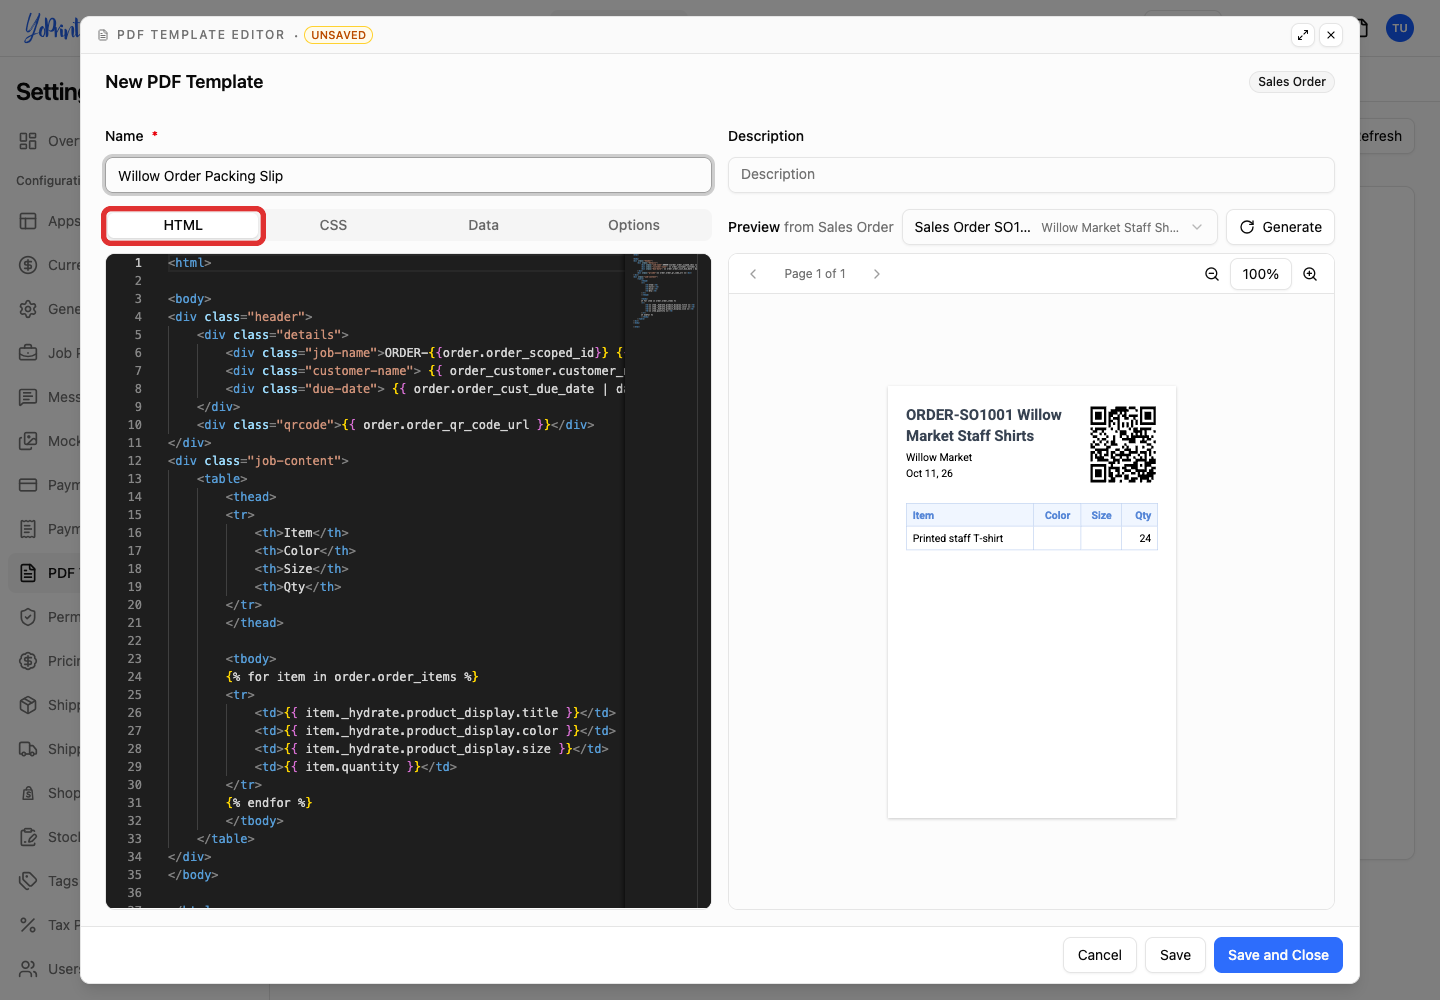The image size is (1440, 1000).
Task: Expand the template editor to fullscreen
Action: coord(1303,35)
